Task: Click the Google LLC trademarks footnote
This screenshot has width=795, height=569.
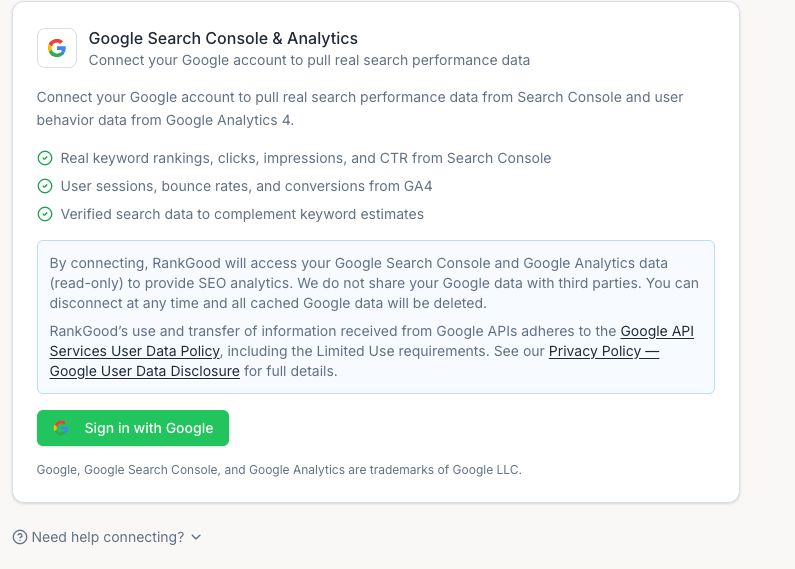Action: pyautogui.click(x=279, y=470)
